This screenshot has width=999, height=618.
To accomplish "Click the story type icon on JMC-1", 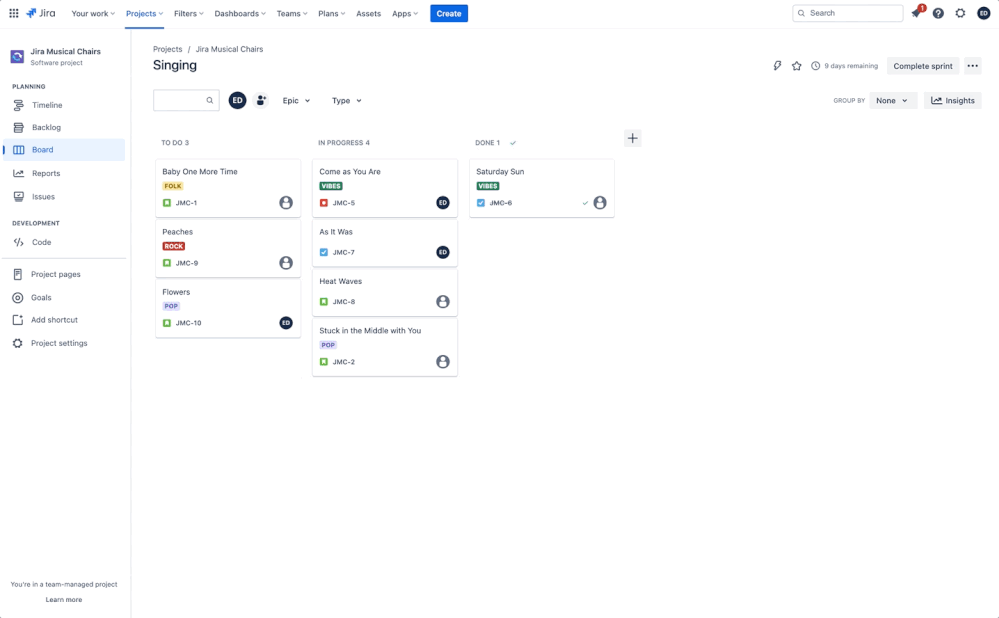I will click(x=167, y=203).
